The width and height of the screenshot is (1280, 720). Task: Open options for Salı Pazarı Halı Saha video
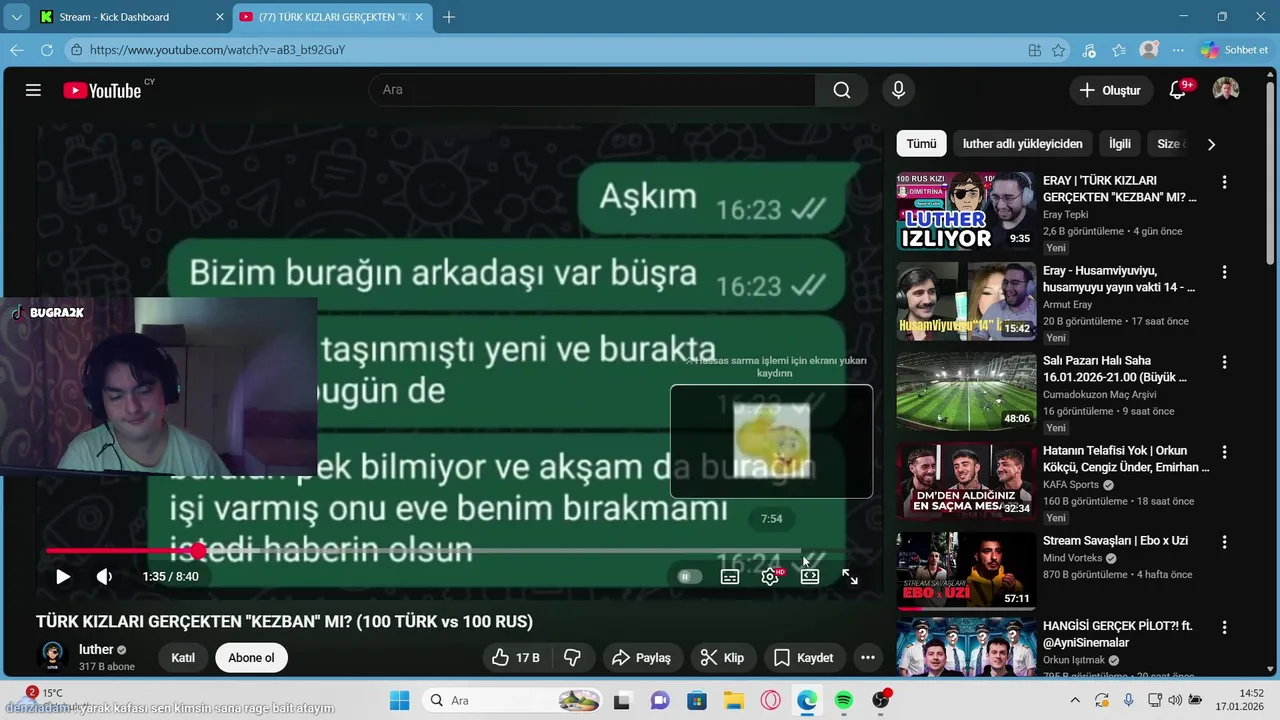coord(1224,362)
